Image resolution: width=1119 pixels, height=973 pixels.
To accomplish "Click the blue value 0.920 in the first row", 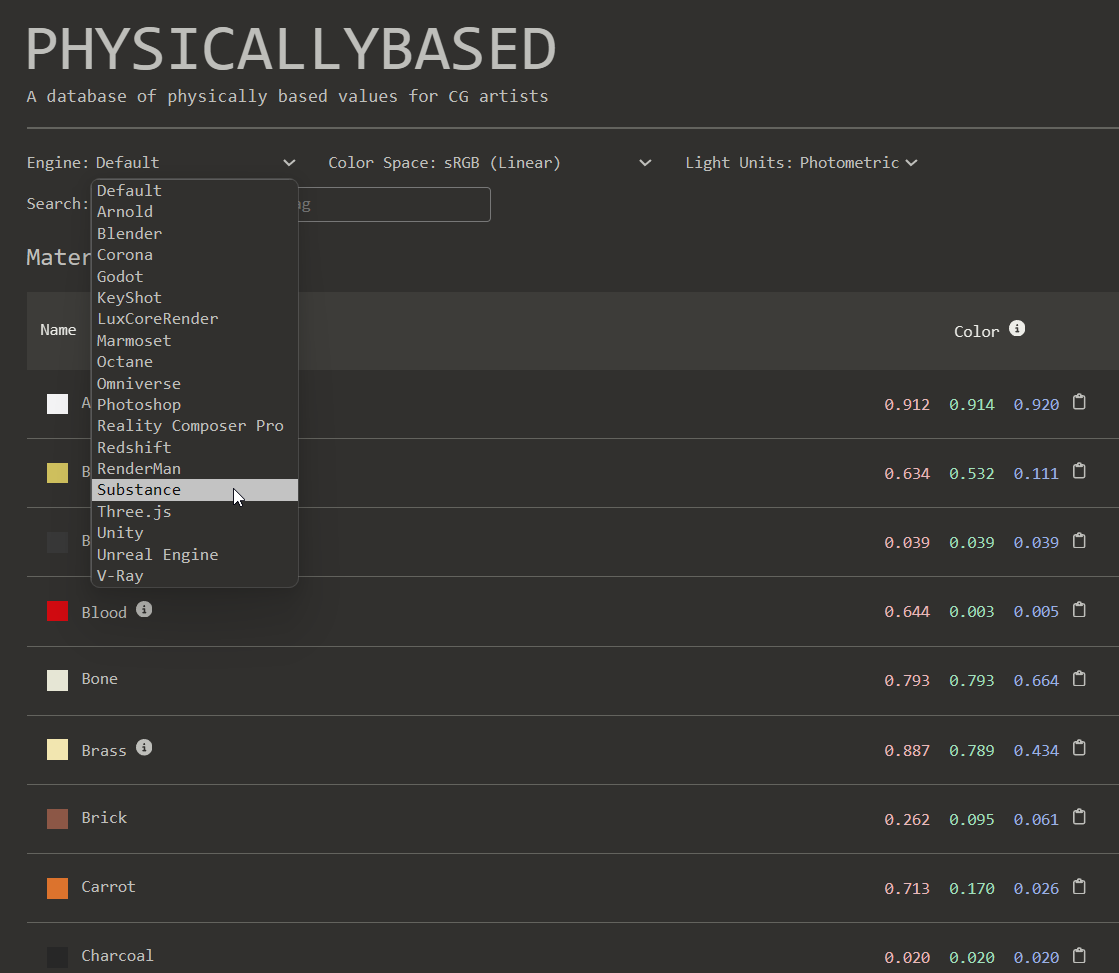I will 1036,405.
